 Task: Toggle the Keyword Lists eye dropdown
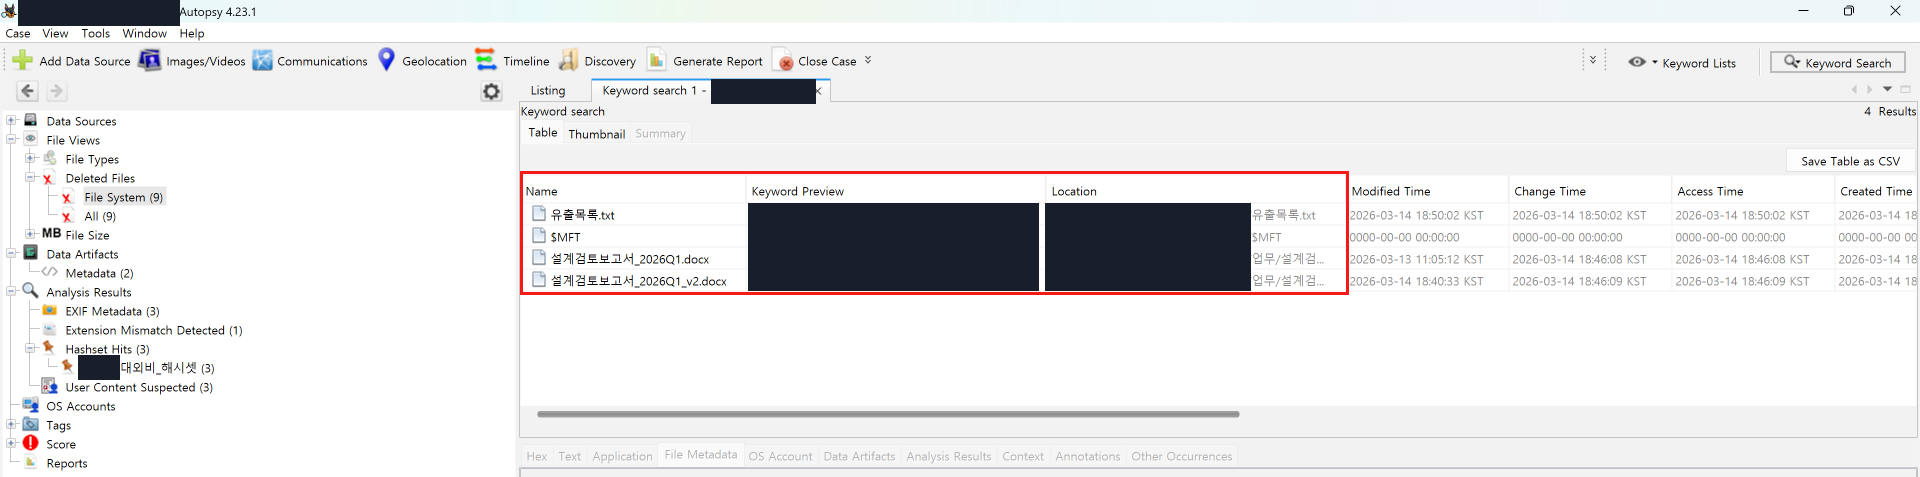(x=1642, y=62)
